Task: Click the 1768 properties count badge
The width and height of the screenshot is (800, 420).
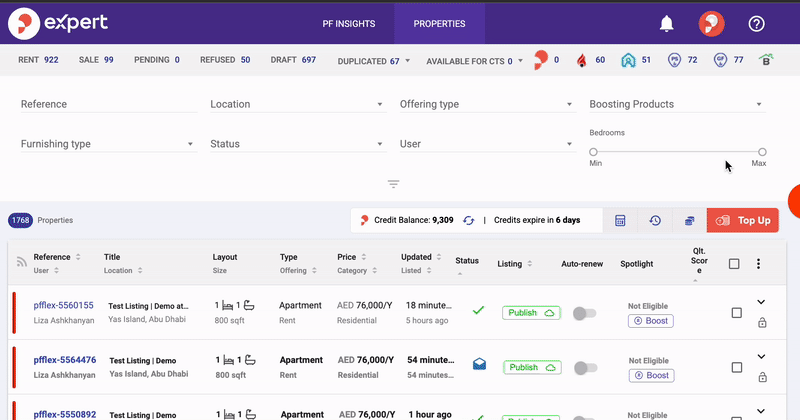Action: [20, 220]
